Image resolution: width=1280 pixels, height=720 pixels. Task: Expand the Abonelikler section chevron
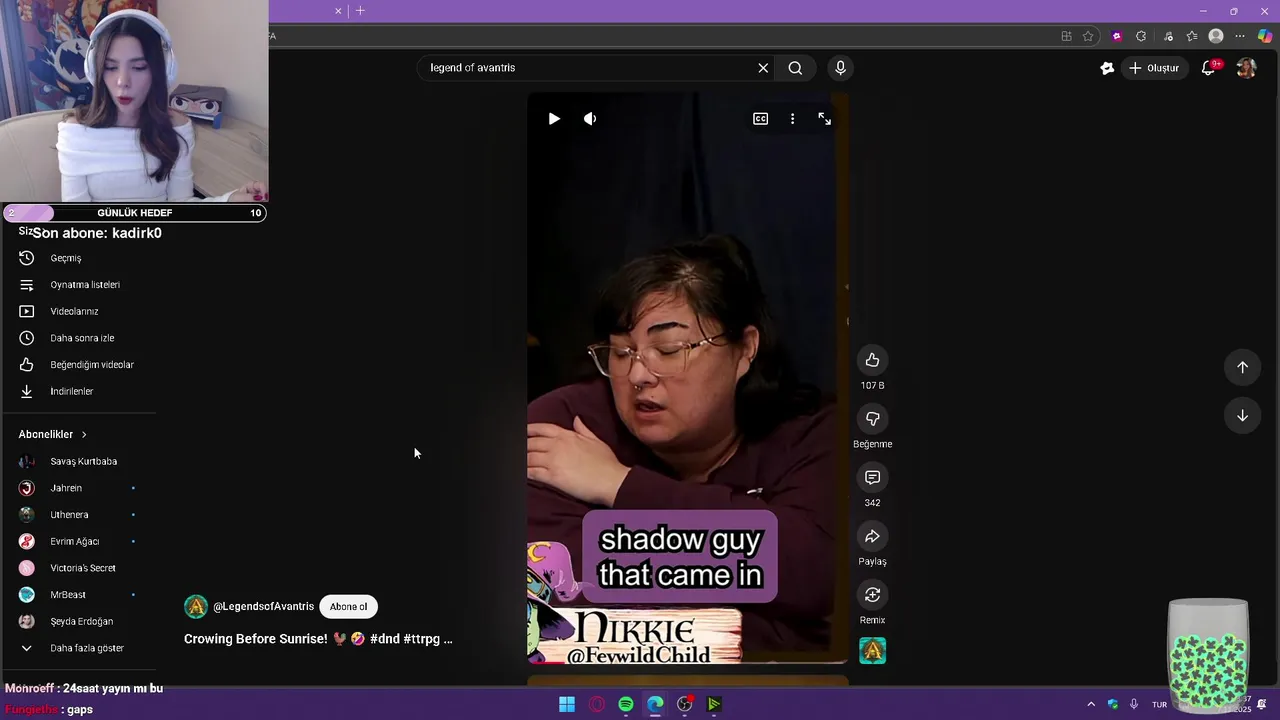click(84, 435)
